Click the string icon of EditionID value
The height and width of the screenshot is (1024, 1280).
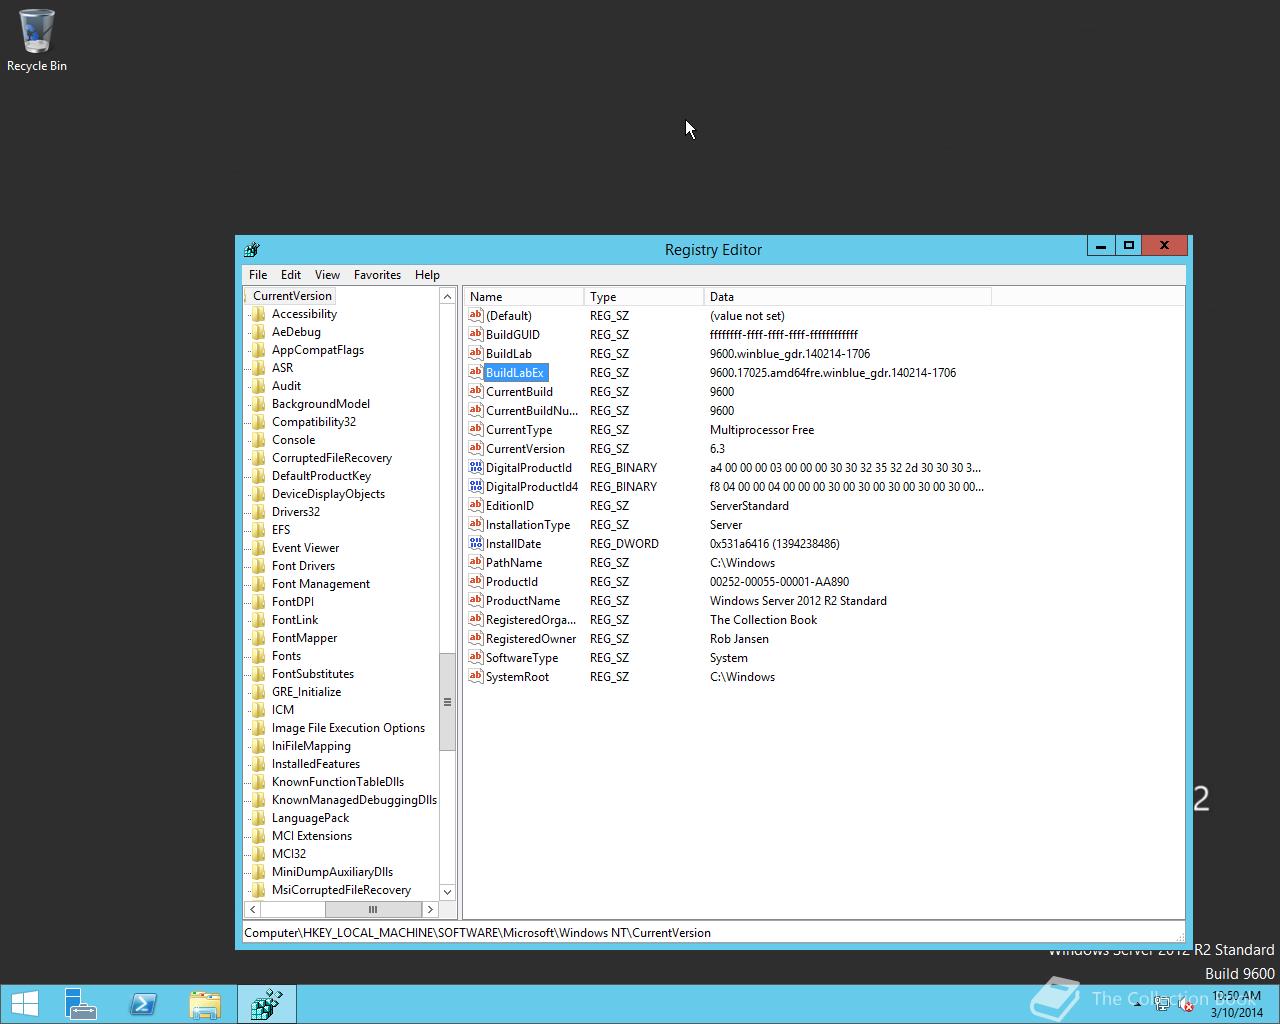[x=476, y=505]
